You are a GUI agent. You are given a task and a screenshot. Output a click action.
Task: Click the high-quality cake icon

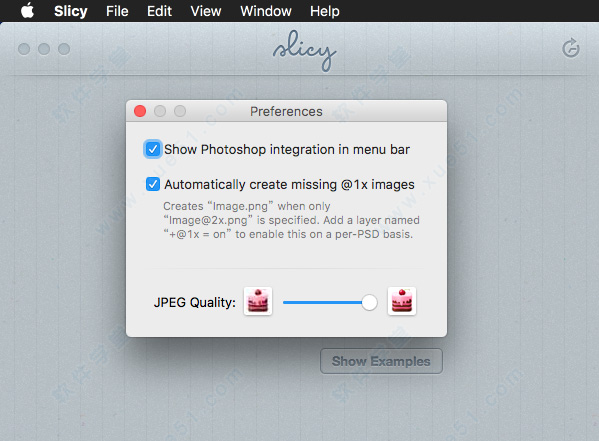402,301
